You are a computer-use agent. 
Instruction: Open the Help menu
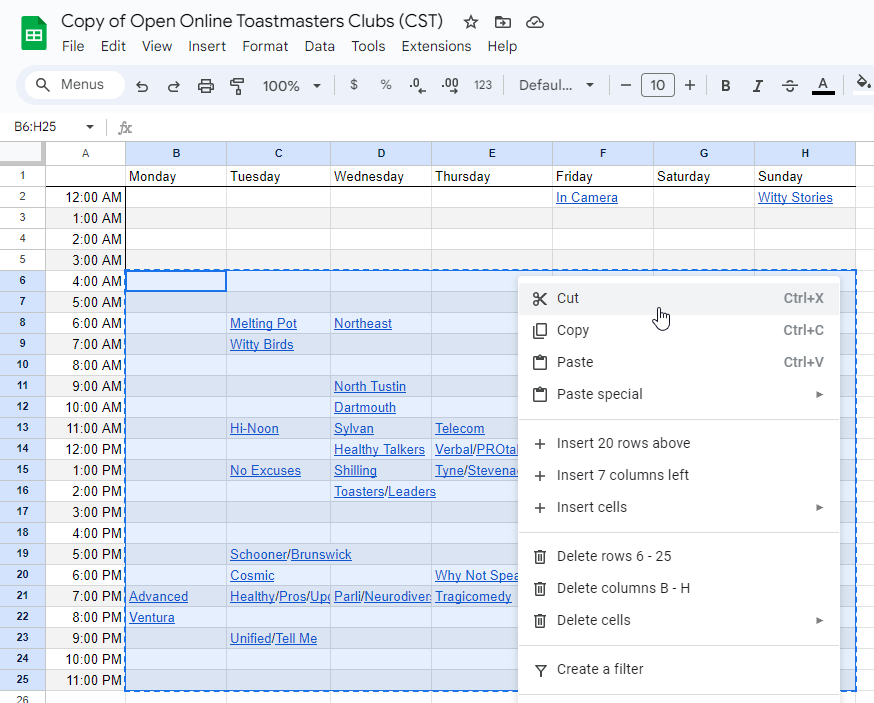tap(502, 46)
